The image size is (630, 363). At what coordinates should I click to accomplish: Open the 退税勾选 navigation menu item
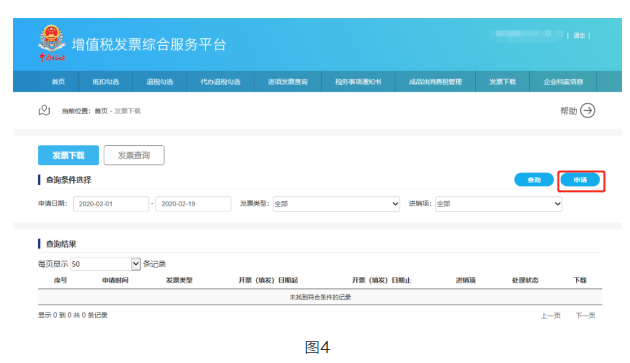click(x=160, y=82)
